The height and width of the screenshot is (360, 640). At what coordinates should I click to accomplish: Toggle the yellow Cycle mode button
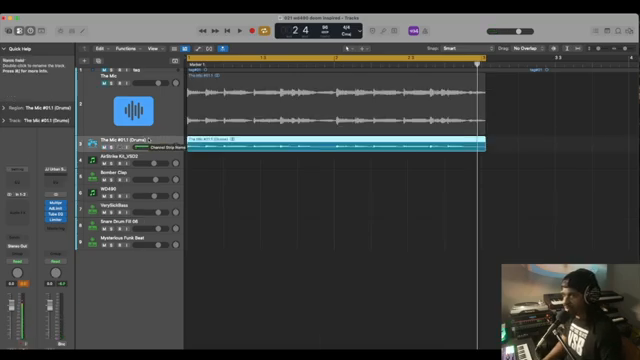click(x=264, y=31)
